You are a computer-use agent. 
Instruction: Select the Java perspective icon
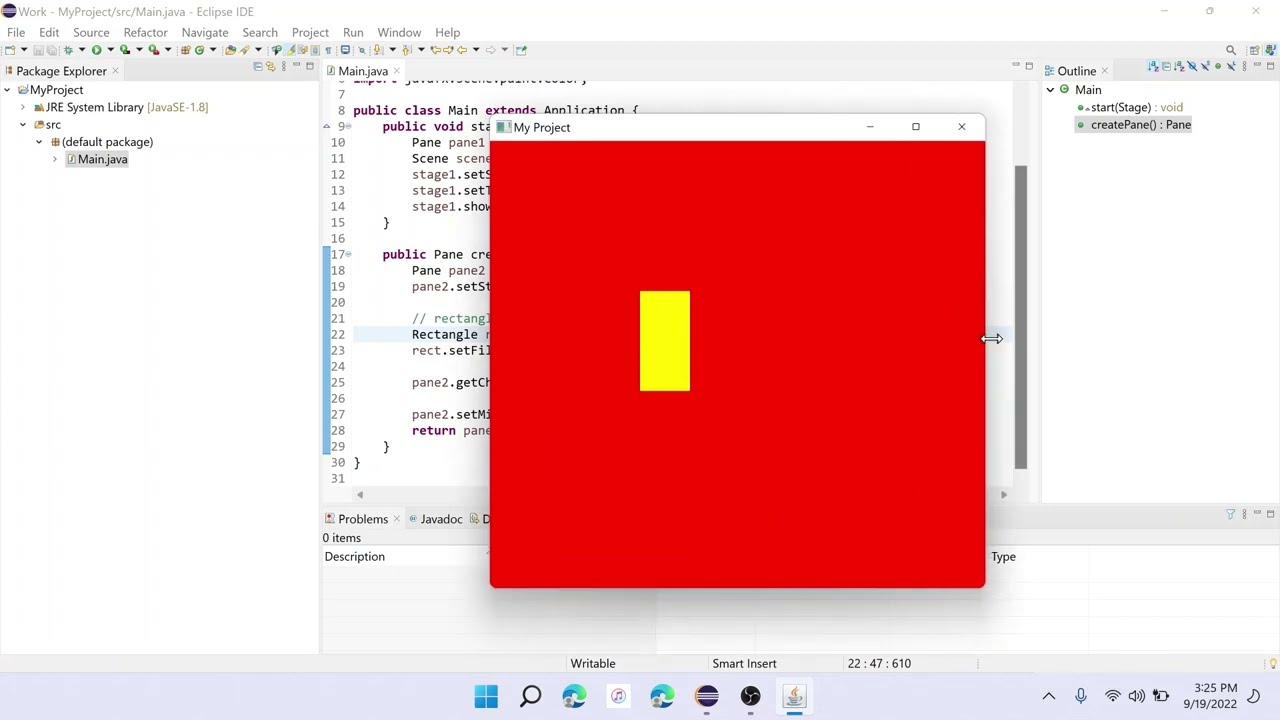pyautogui.click(x=1270, y=50)
